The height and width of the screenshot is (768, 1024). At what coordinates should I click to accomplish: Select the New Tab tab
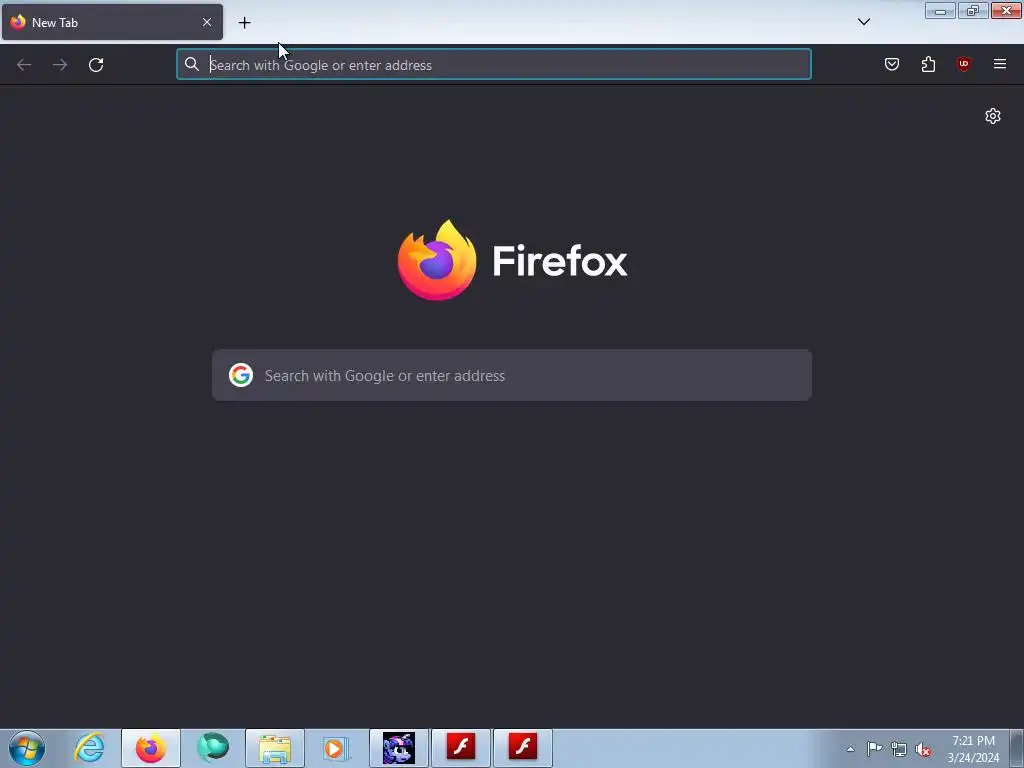click(x=112, y=22)
